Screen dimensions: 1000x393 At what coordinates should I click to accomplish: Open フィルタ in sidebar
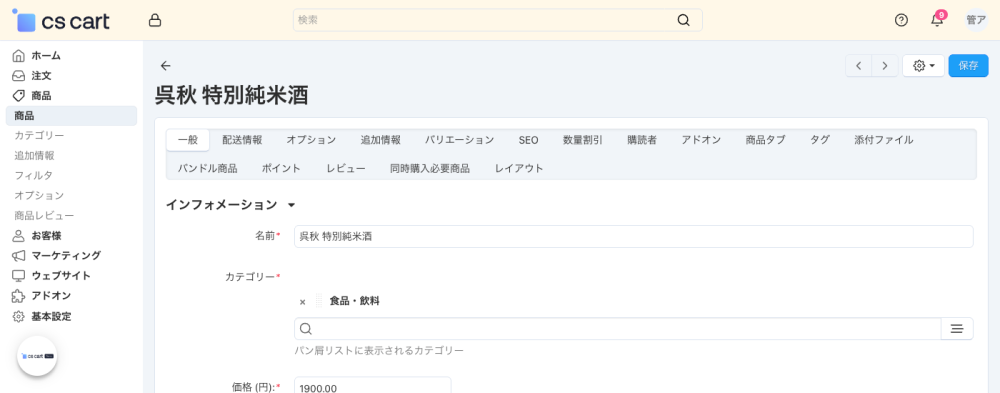(x=34, y=175)
